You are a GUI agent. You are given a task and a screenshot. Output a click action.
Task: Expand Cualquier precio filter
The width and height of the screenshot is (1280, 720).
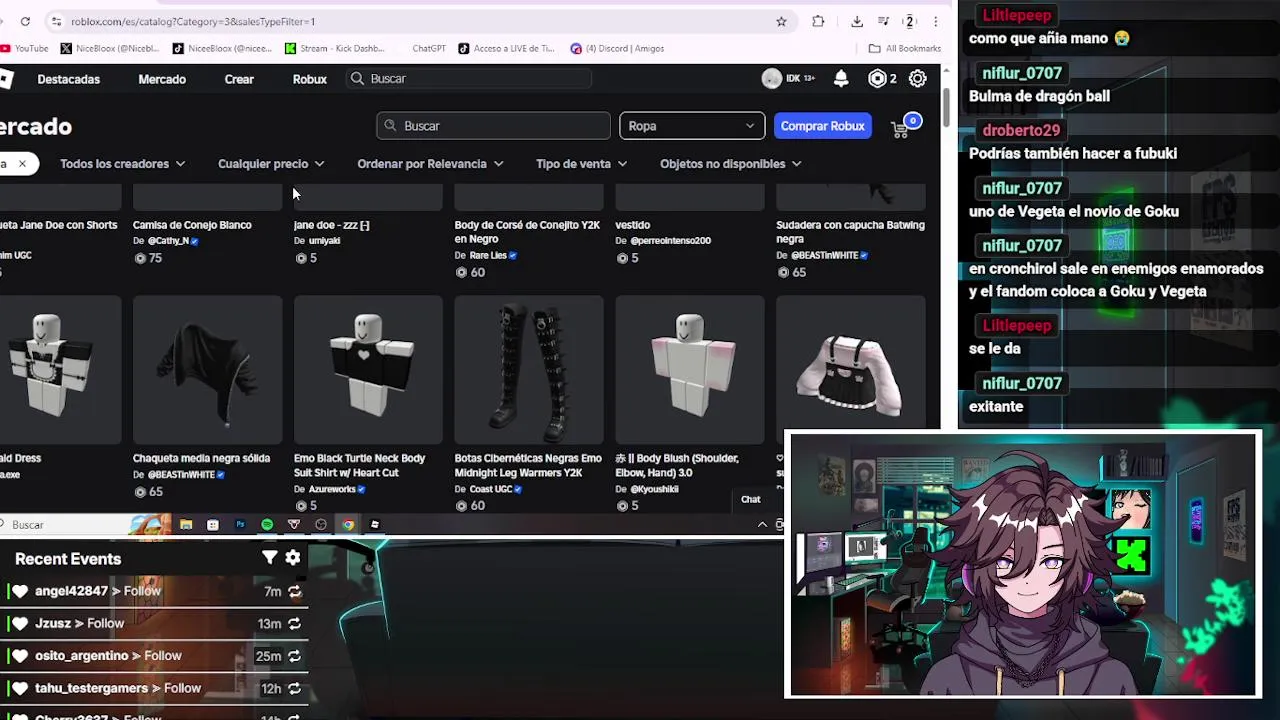coord(271,164)
